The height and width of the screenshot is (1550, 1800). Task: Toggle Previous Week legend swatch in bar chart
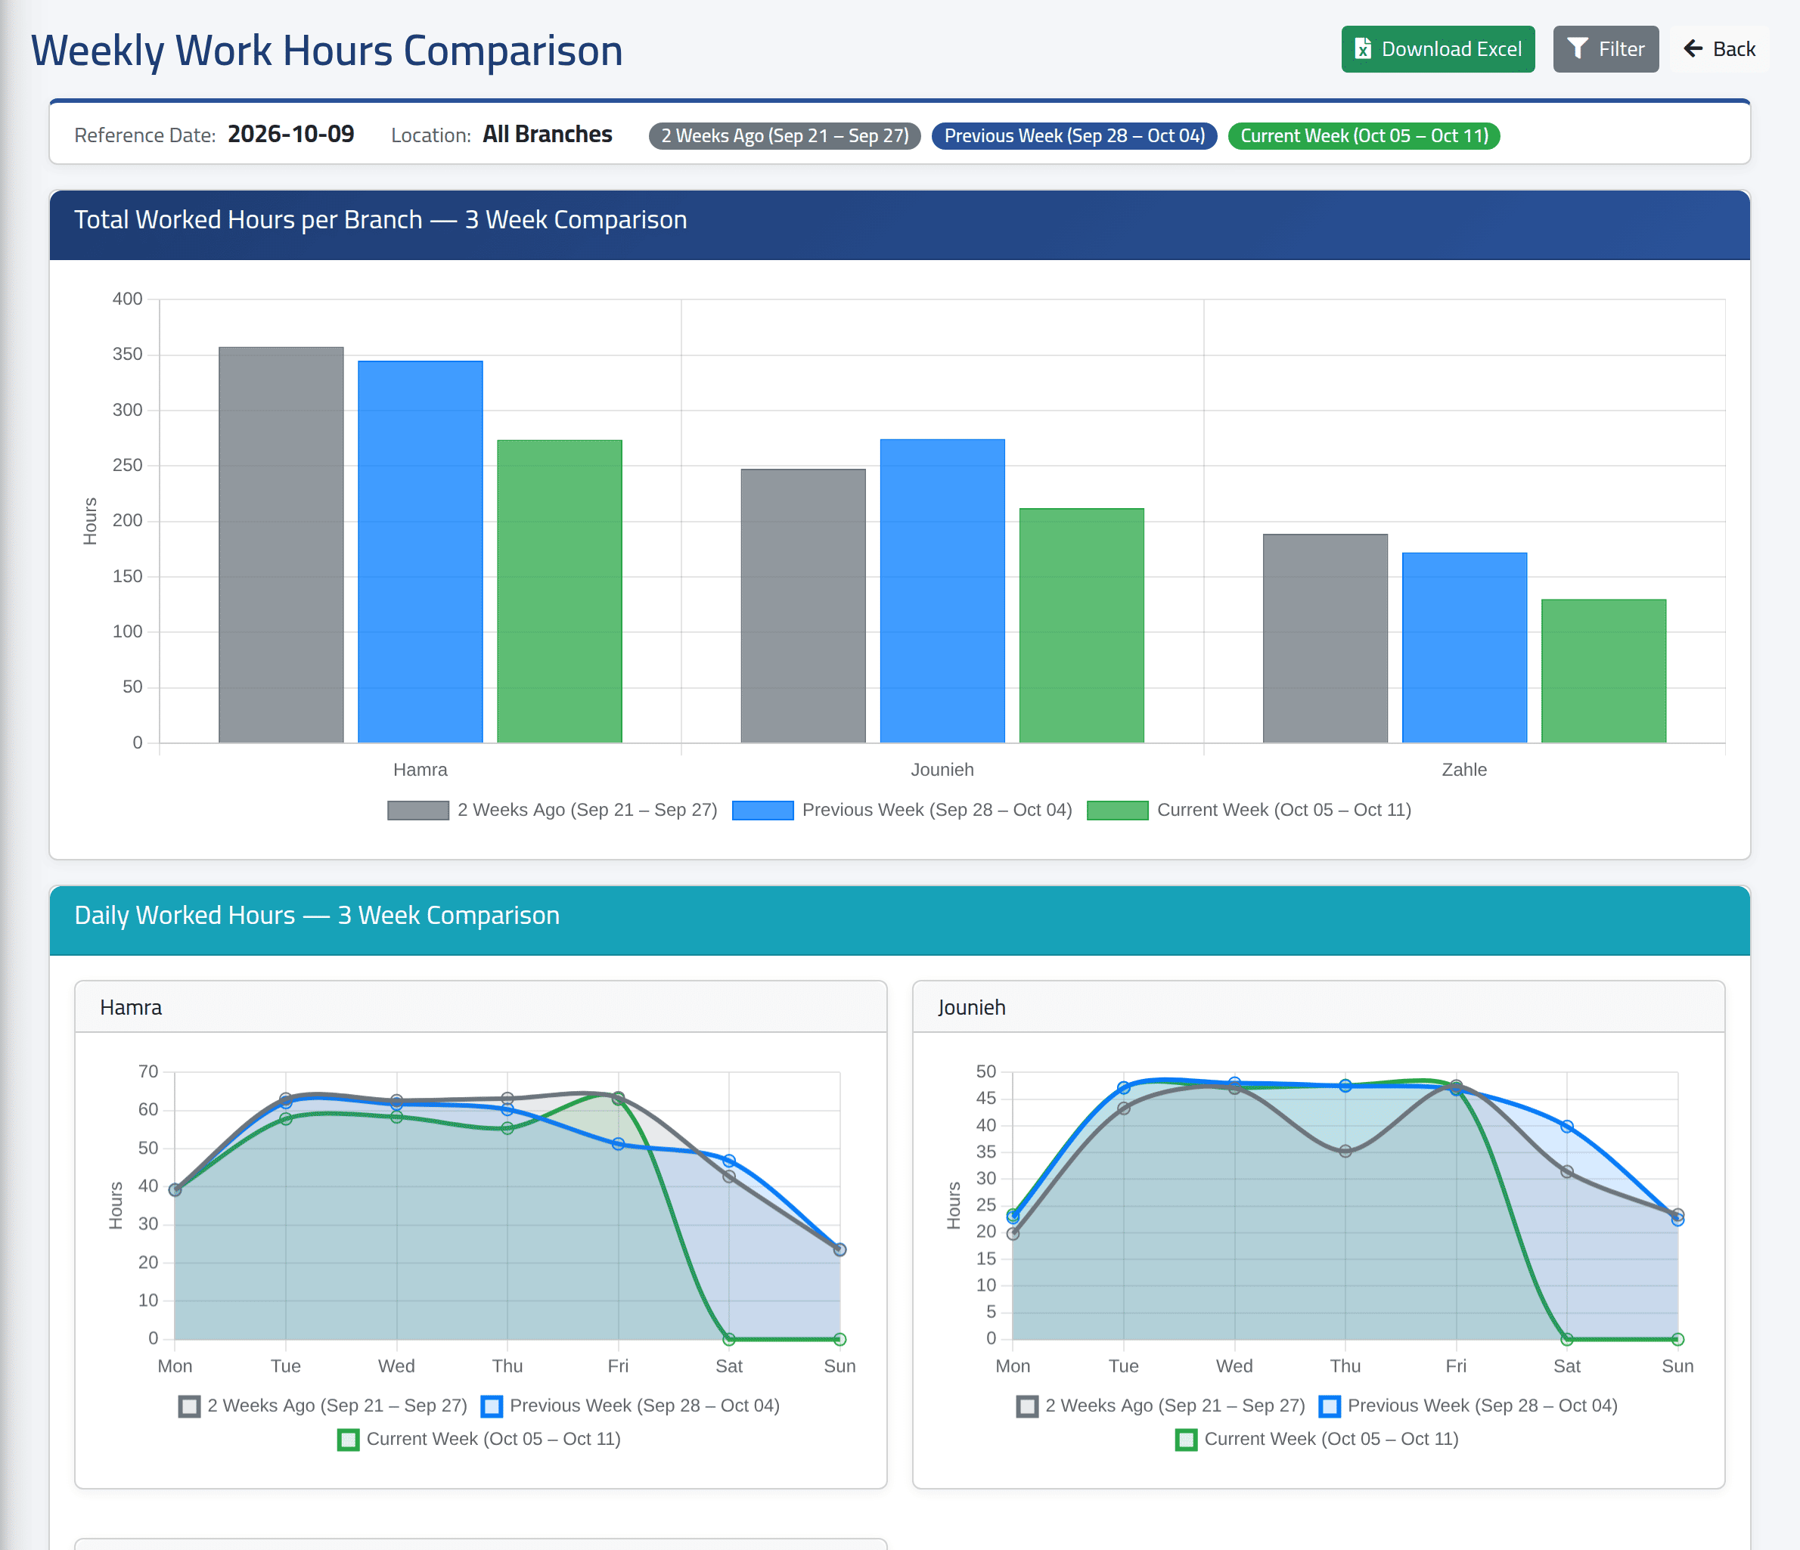[x=763, y=810]
